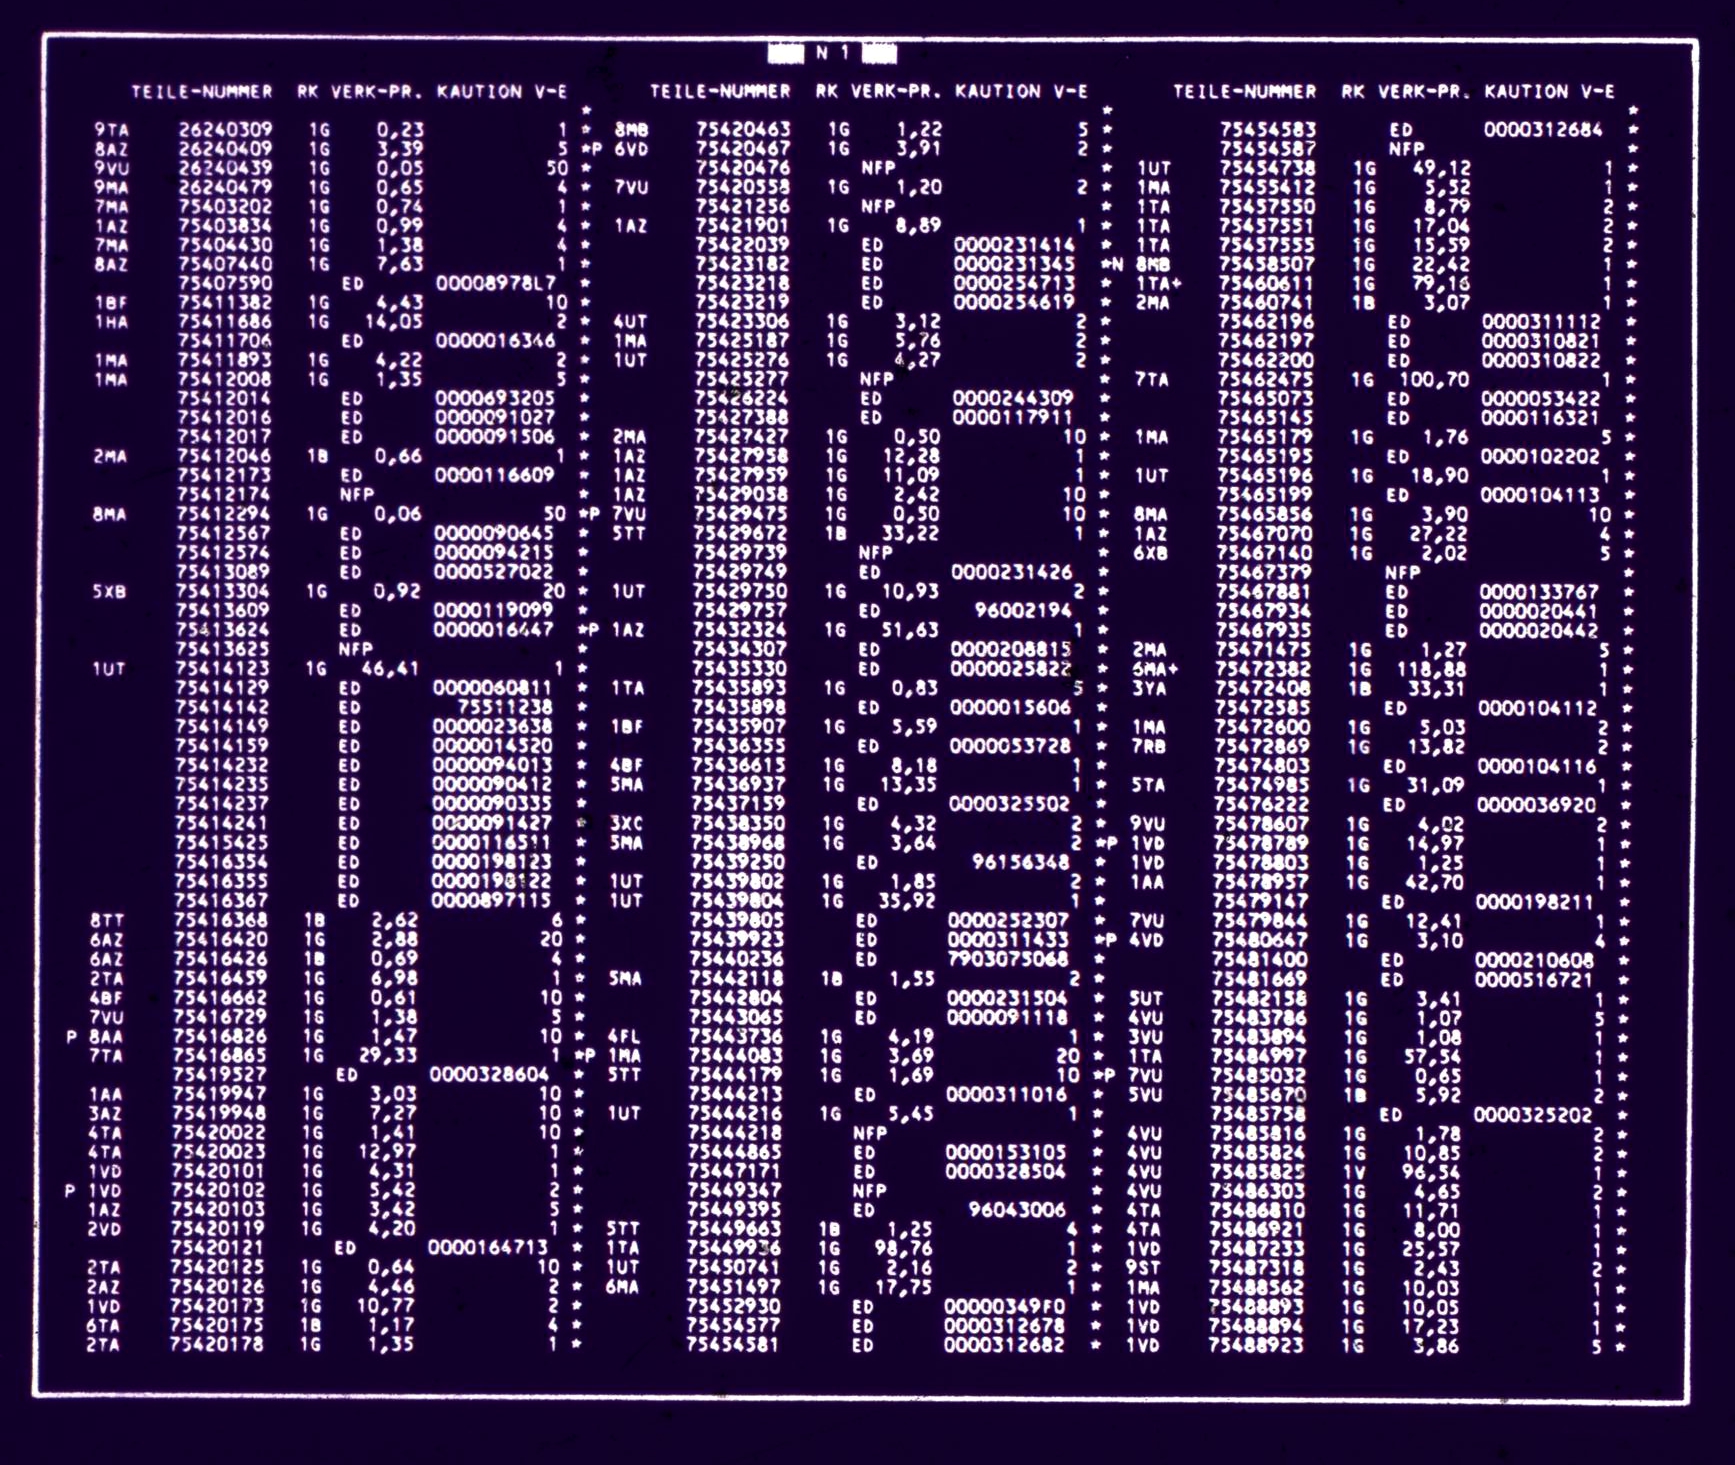Select Kaution value 0000036920
The image size is (1735, 1465).
click(x=1537, y=804)
